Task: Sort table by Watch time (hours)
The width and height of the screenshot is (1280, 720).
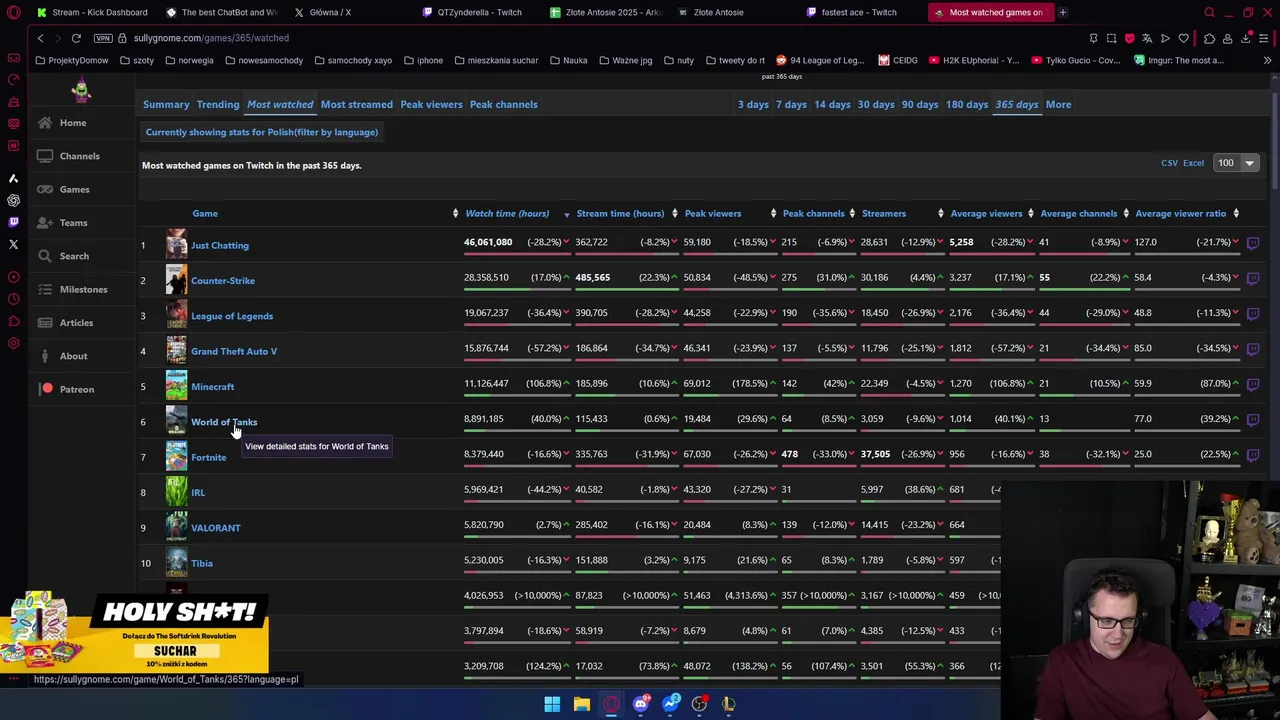Action: coord(507,213)
